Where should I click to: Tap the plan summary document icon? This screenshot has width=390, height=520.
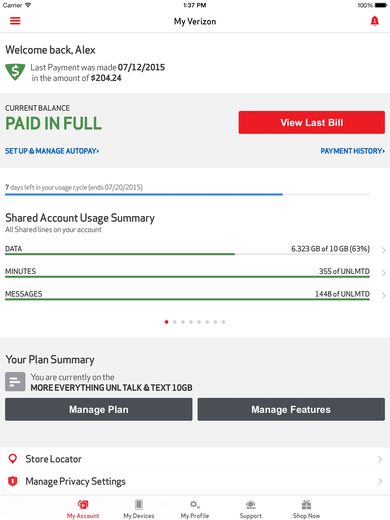click(15, 382)
